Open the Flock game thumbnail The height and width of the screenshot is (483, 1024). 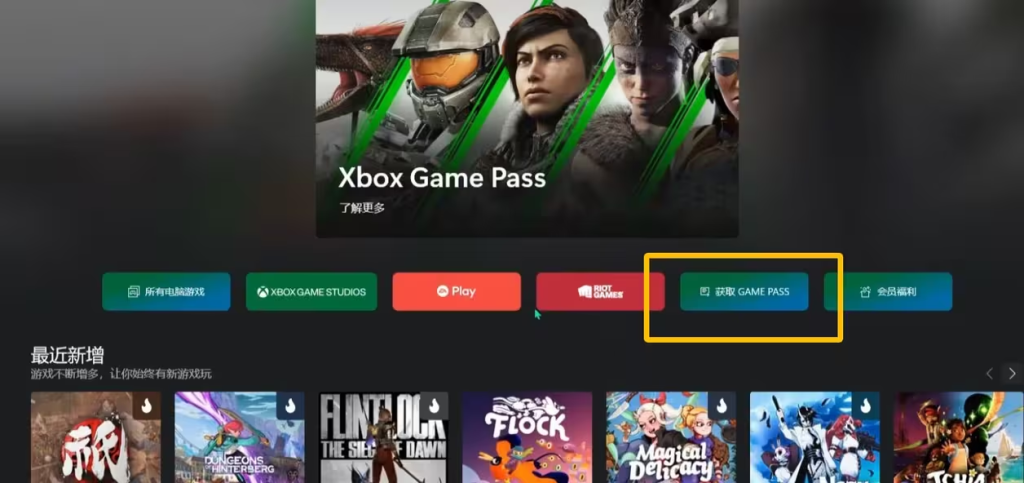pos(527,437)
